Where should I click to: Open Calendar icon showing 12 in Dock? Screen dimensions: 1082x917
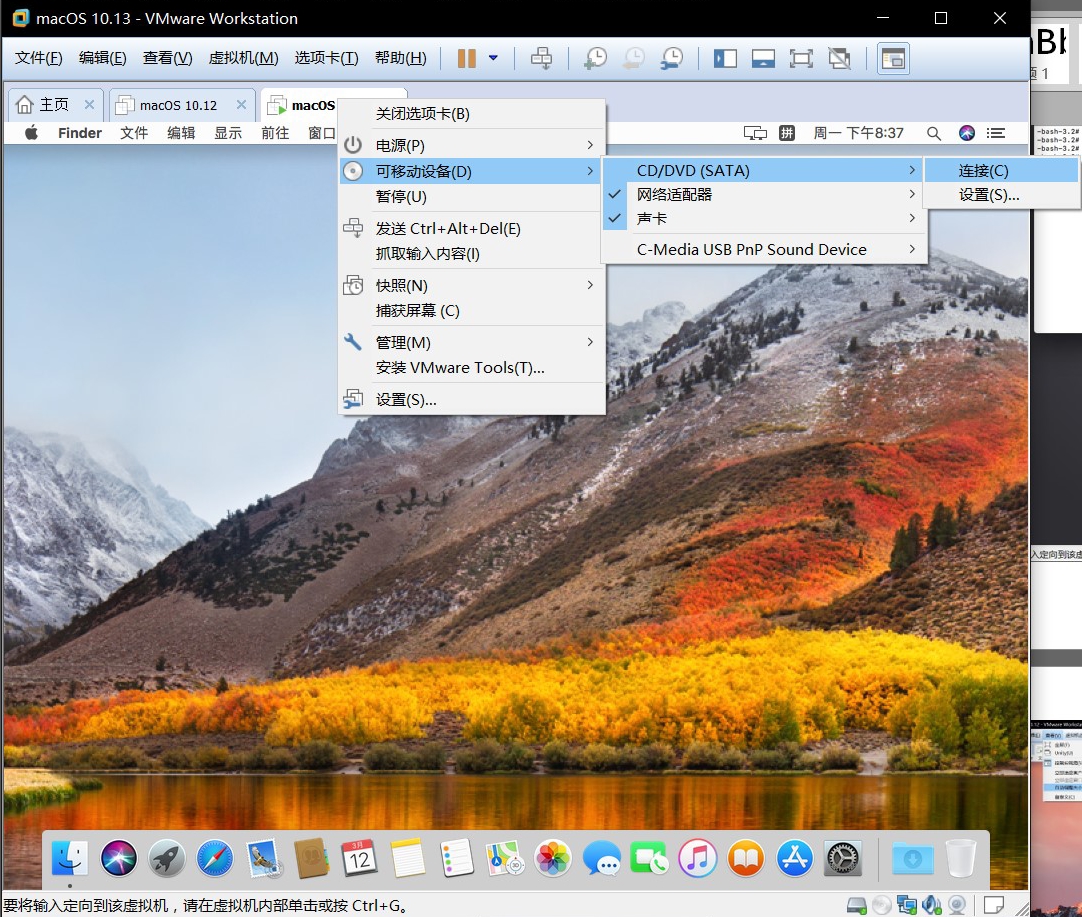pyautogui.click(x=360, y=859)
